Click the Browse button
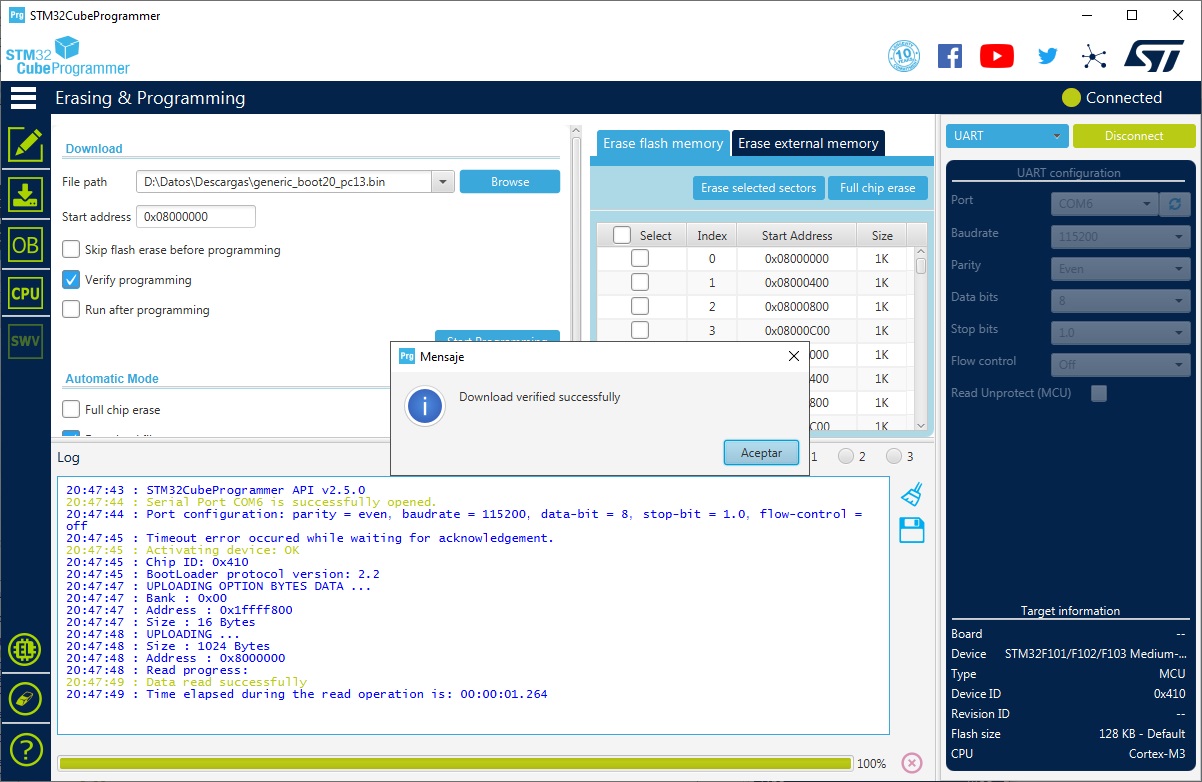This screenshot has height=782, width=1202. click(x=510, y=182)
